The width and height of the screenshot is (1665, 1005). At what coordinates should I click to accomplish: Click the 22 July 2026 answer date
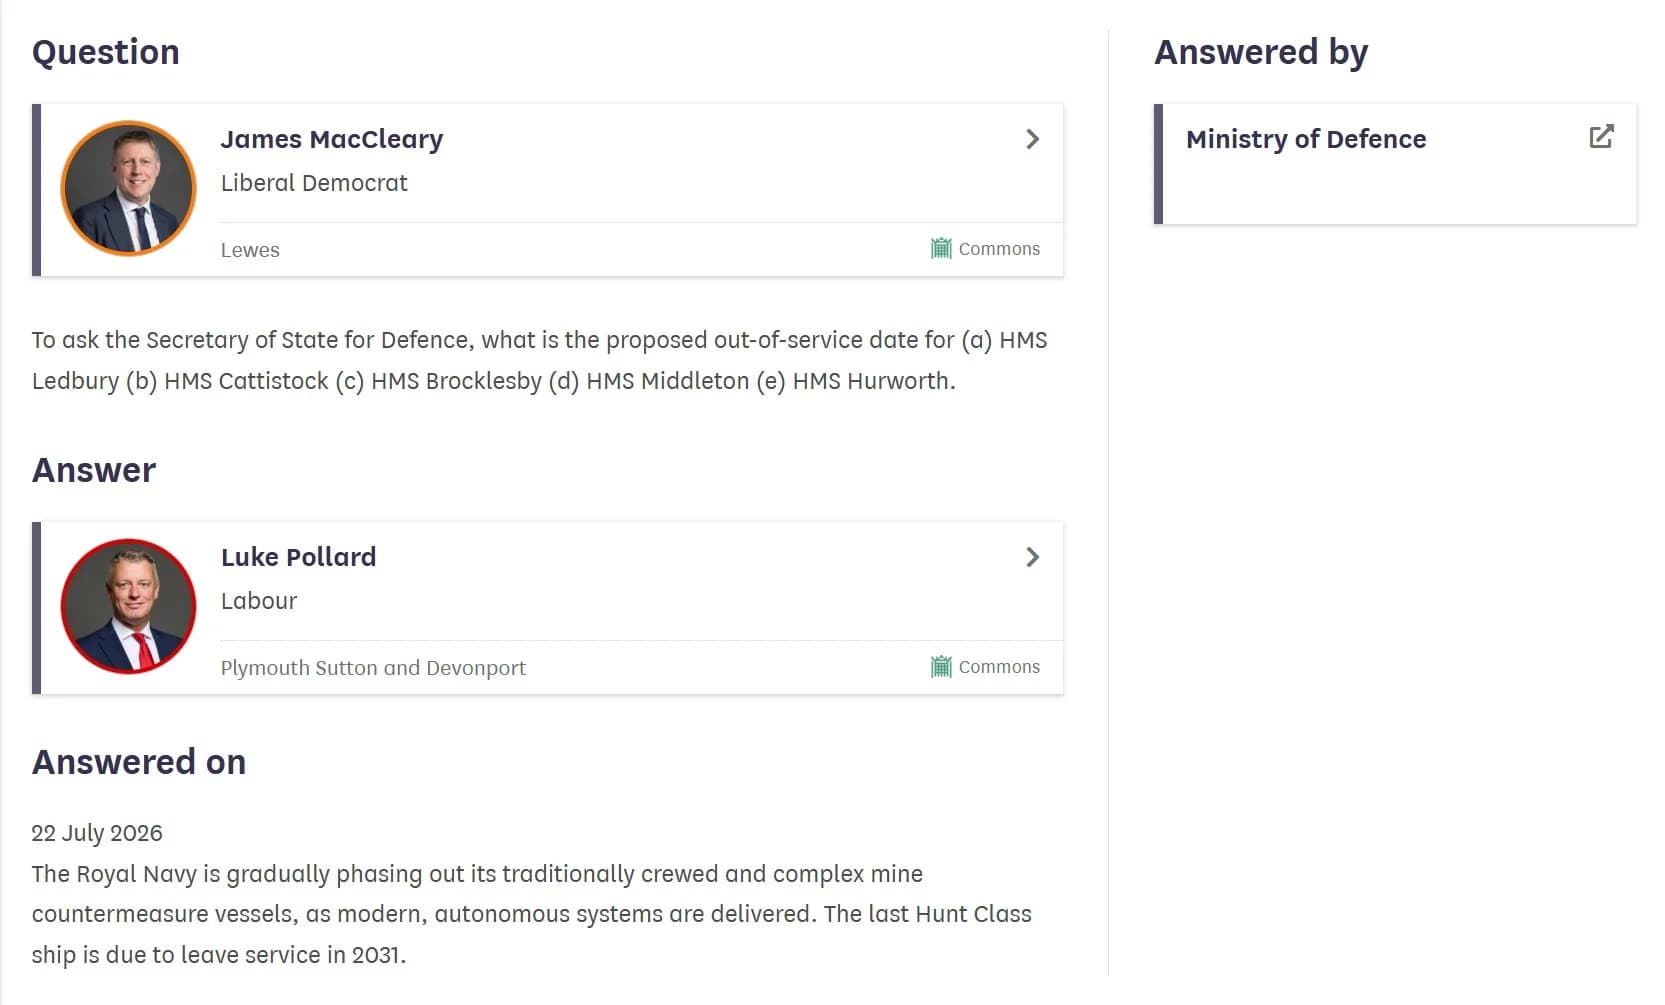click(97, 833)
